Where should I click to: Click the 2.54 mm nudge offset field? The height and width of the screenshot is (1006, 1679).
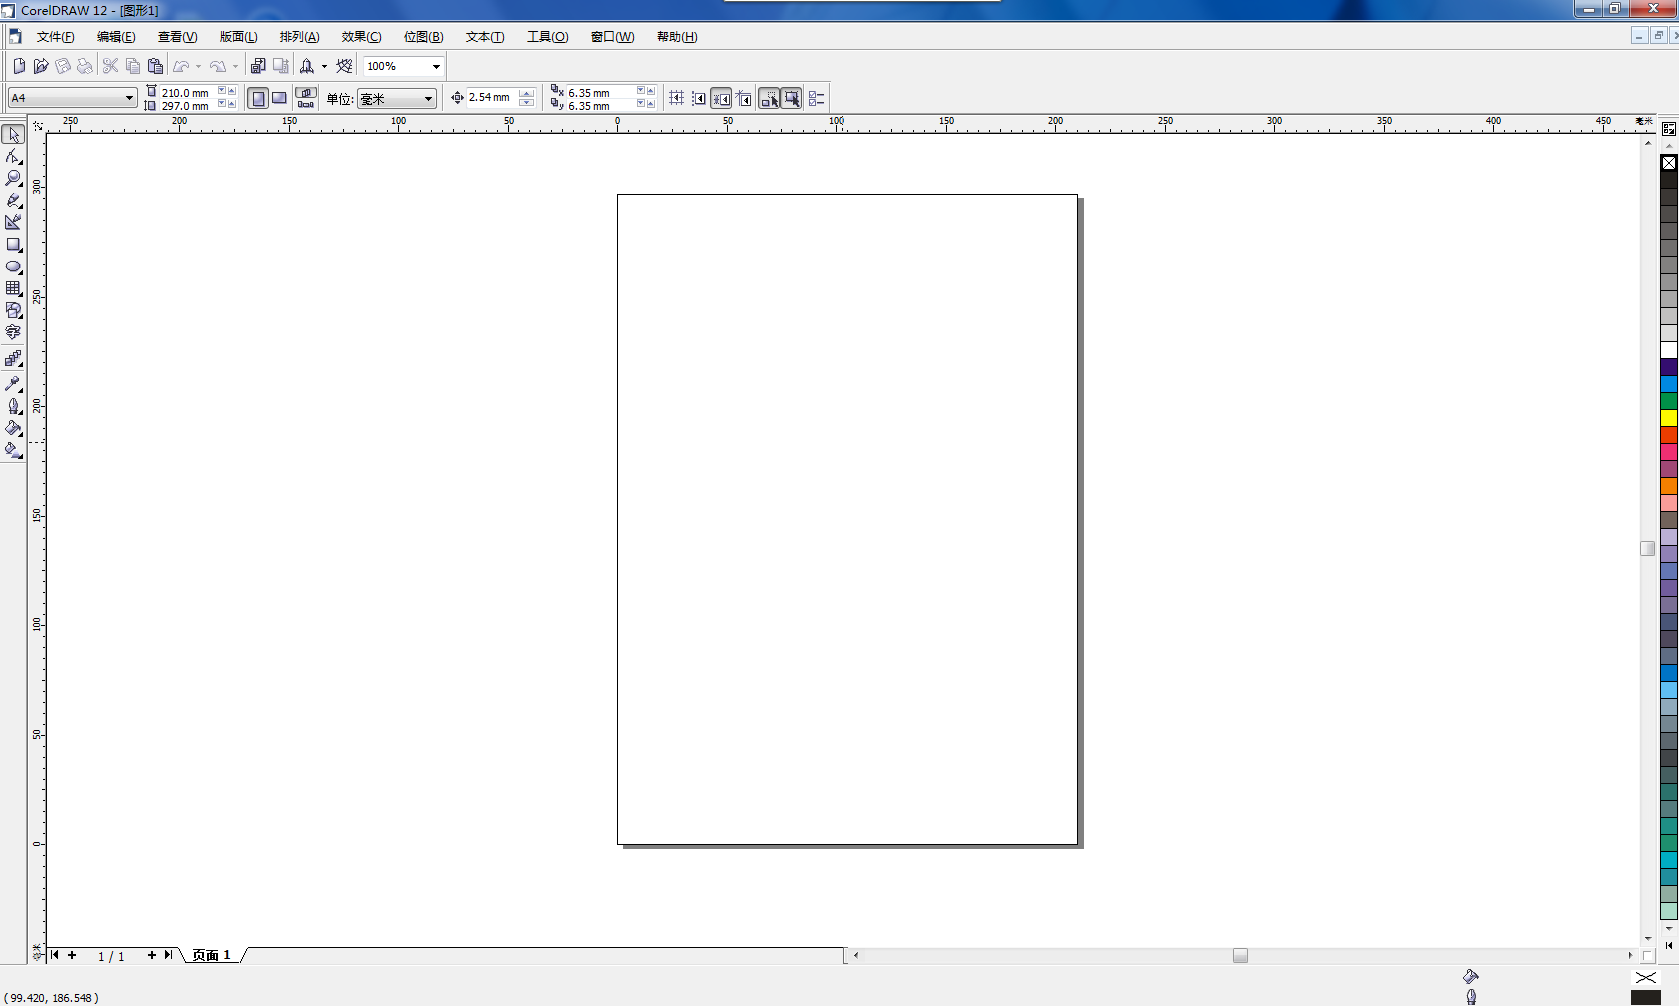(490, 97)
